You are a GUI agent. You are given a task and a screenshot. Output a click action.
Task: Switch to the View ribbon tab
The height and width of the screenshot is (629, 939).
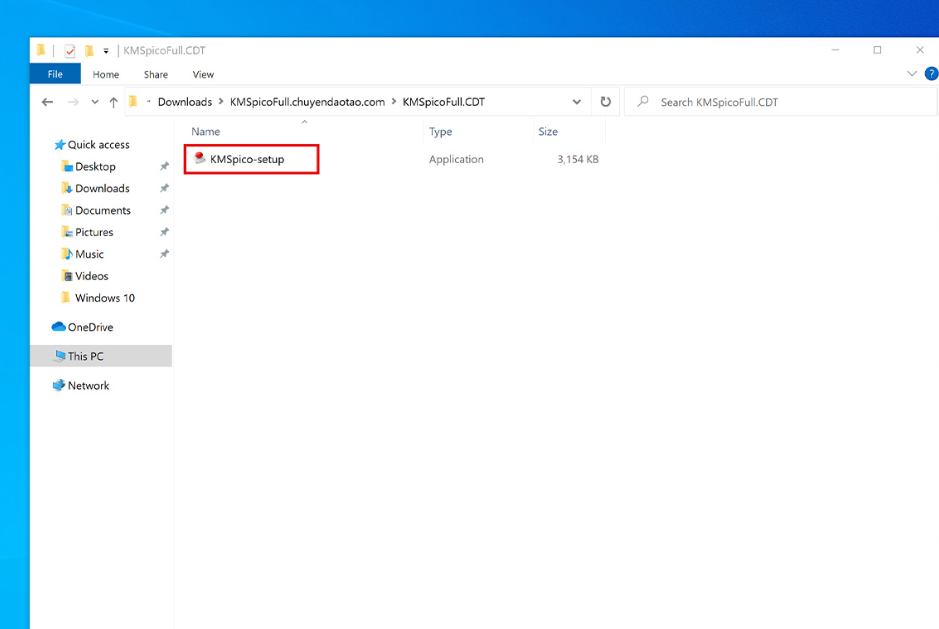(203, 74)
